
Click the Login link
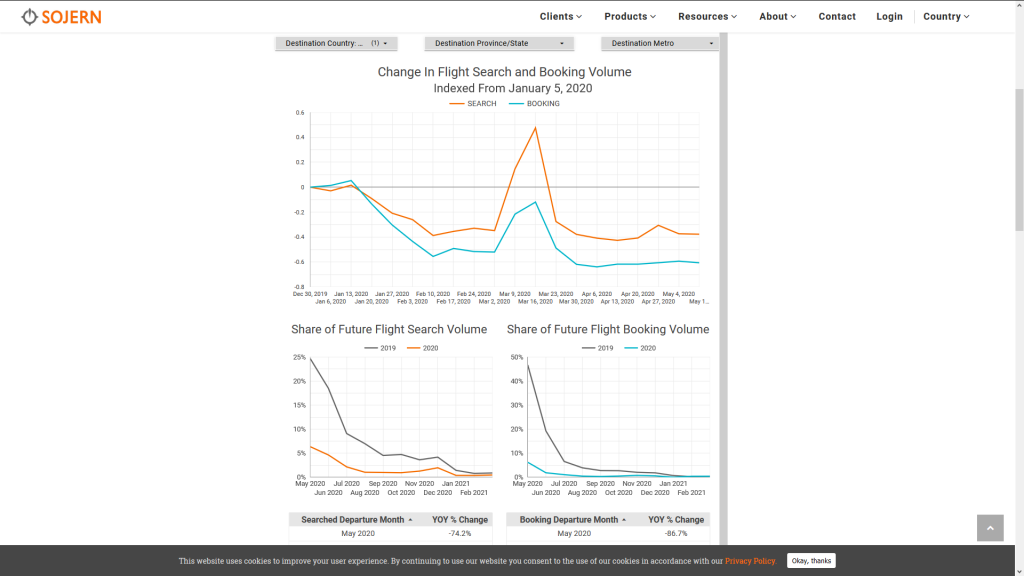[889, 17]
